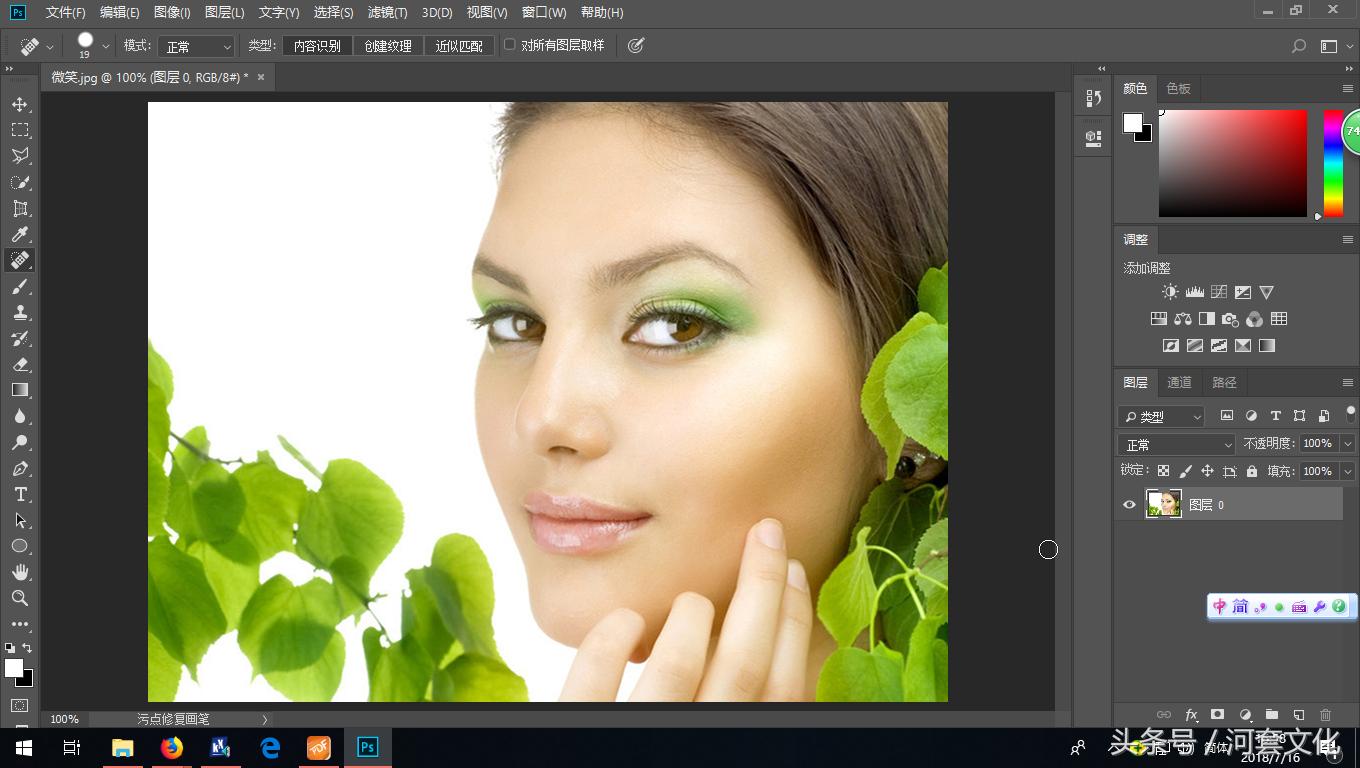Open the 模式 blending dropdown in options bar
The image size is (1360, 768).
coord(196,45)
